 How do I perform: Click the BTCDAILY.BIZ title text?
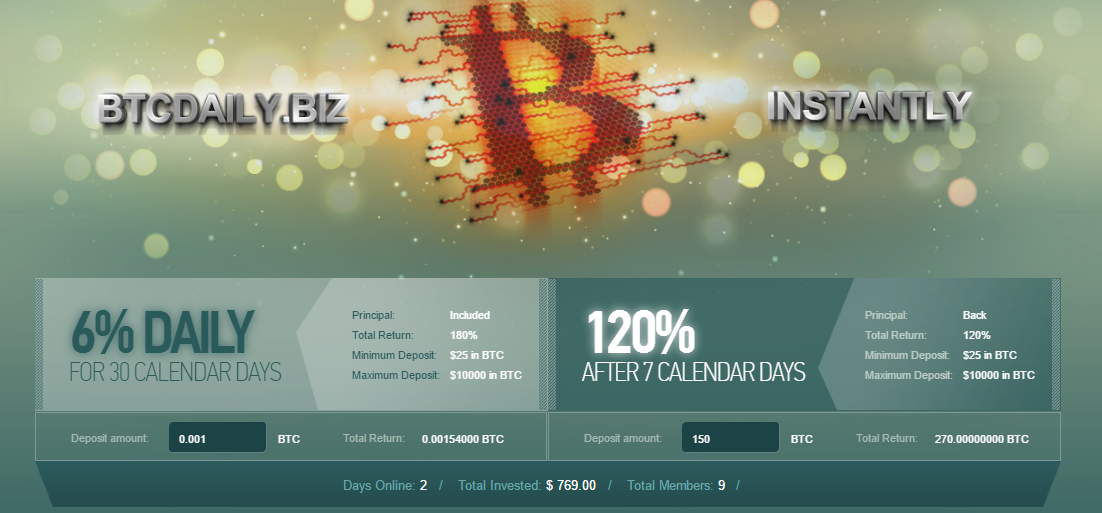click(x=223, y=109)
